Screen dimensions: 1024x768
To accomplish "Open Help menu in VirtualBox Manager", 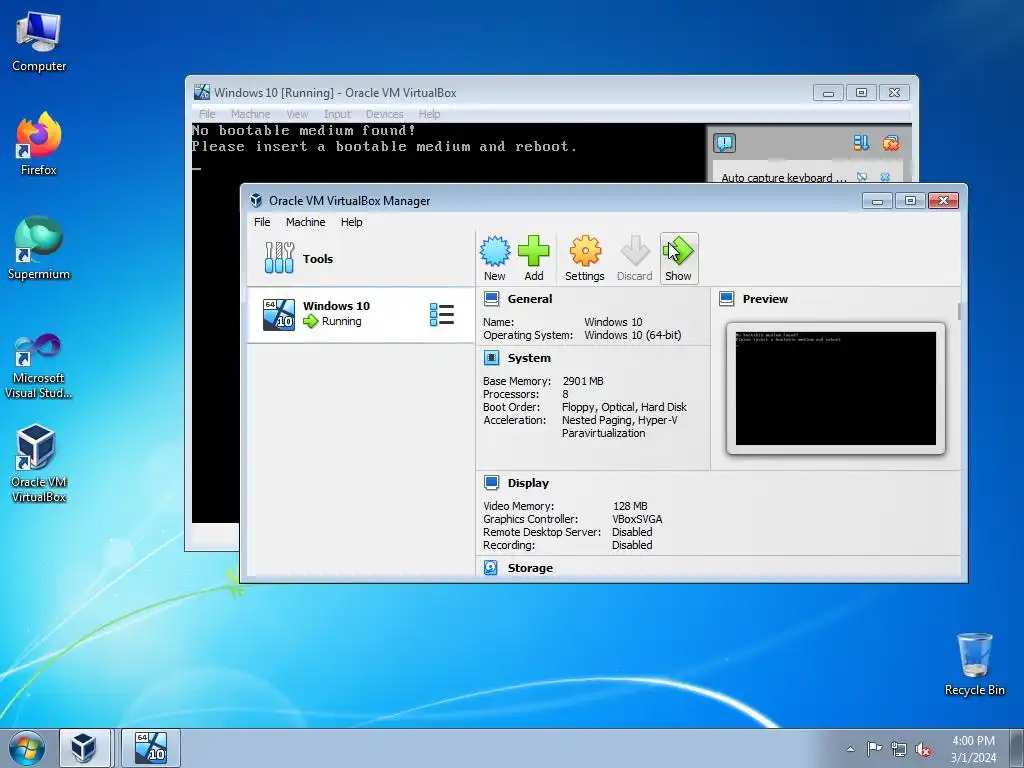I will click(x=351, y=222).
